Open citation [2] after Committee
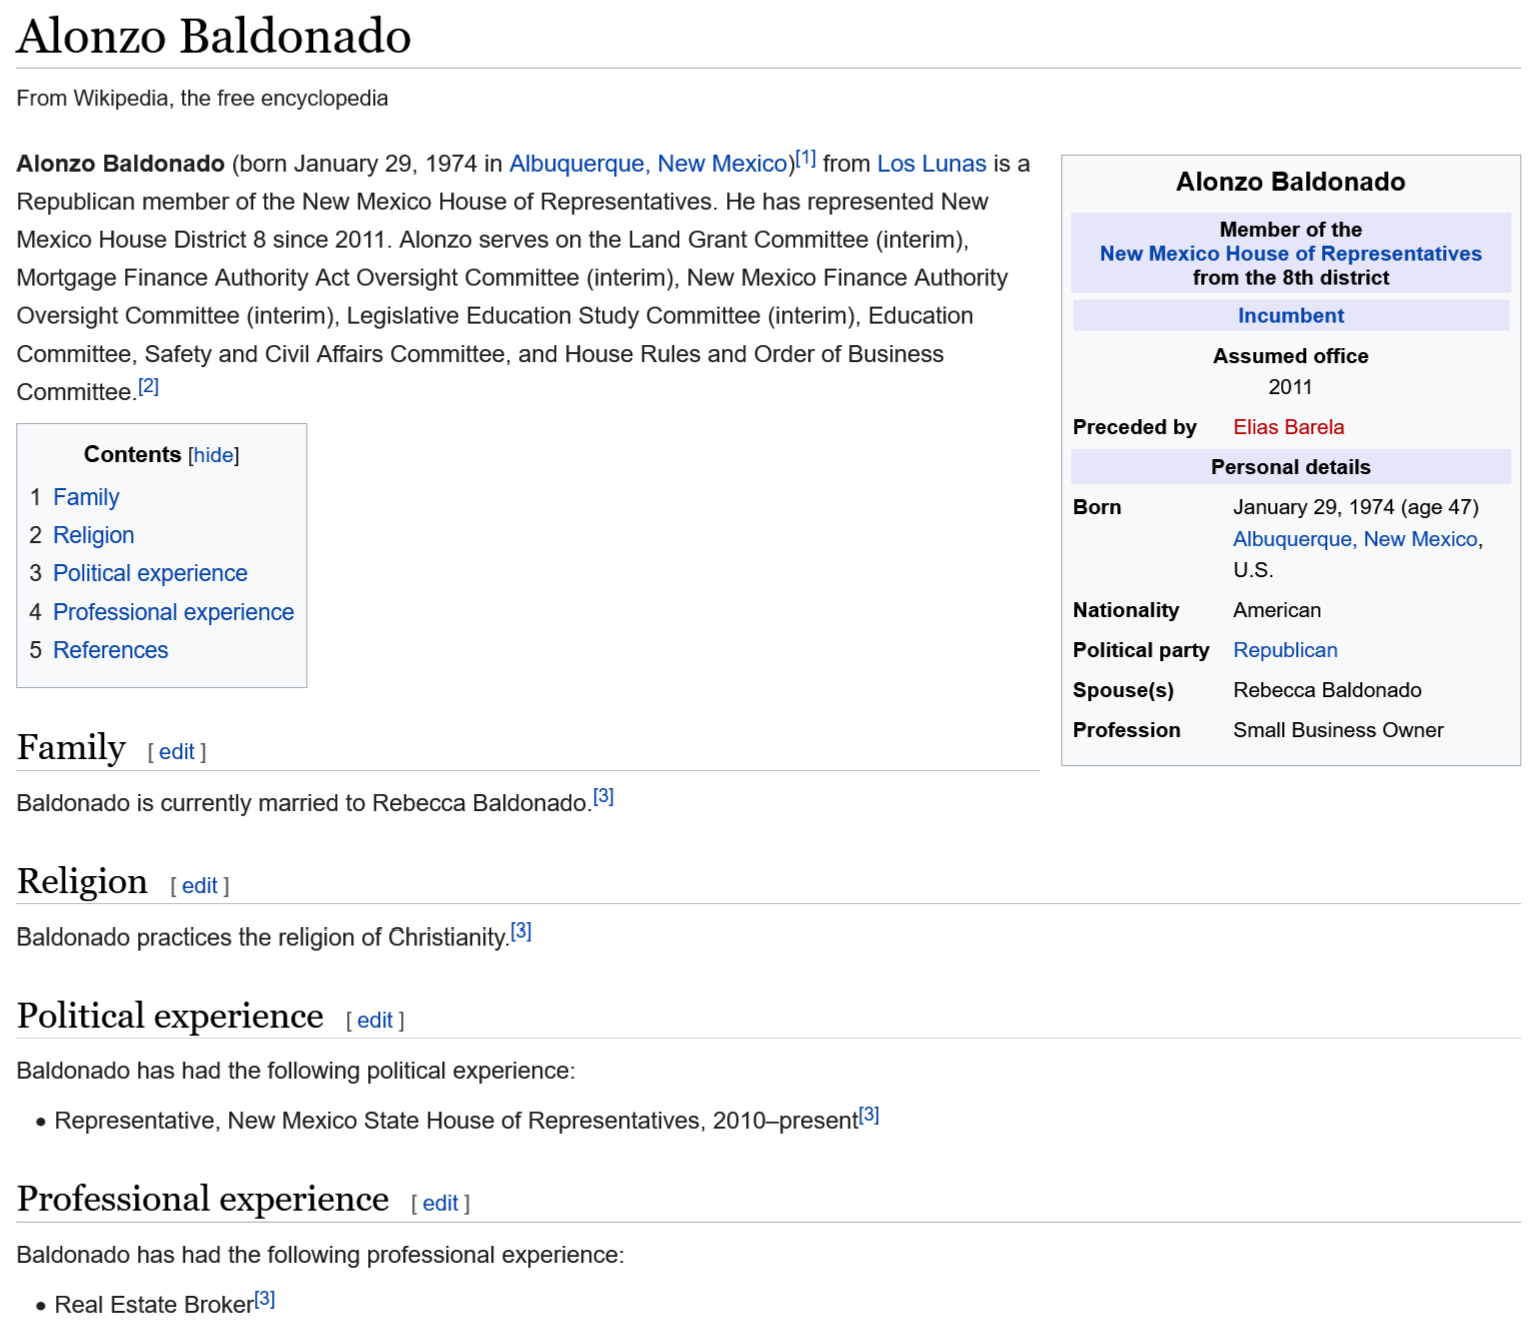 point(148,386)
